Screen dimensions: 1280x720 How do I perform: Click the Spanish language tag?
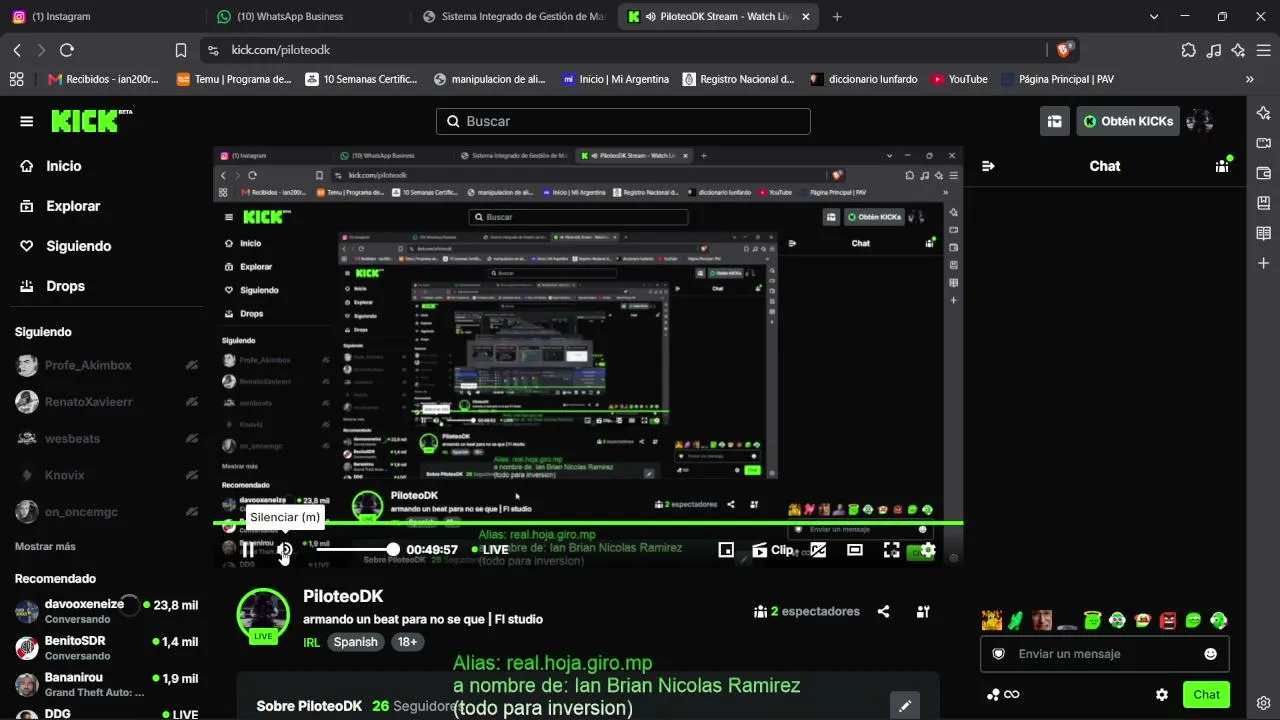pos(356,642)
